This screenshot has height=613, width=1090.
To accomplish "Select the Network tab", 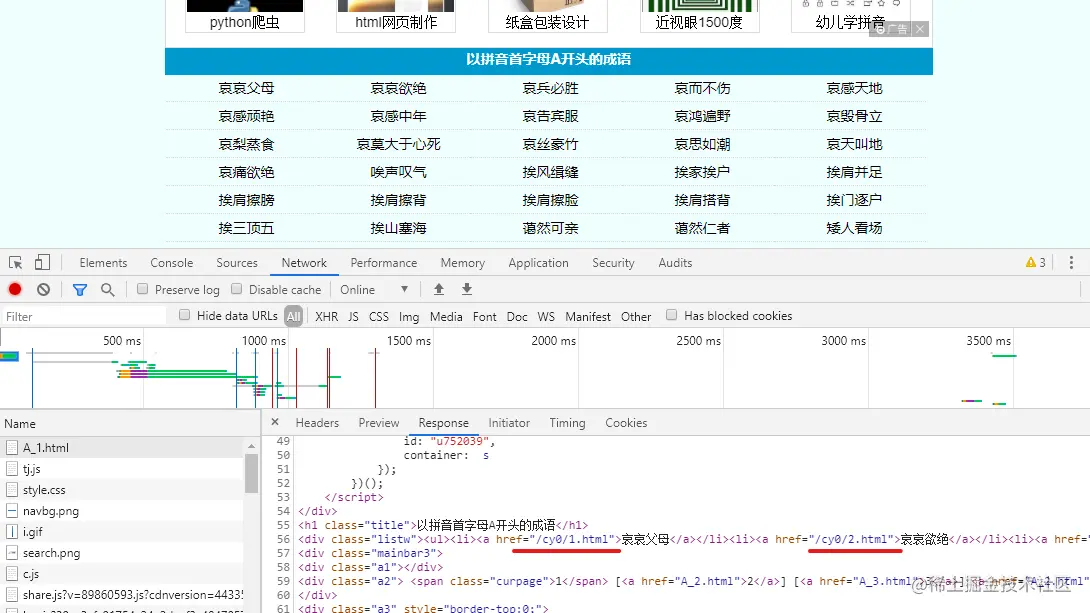I will (x=304, y=263).
